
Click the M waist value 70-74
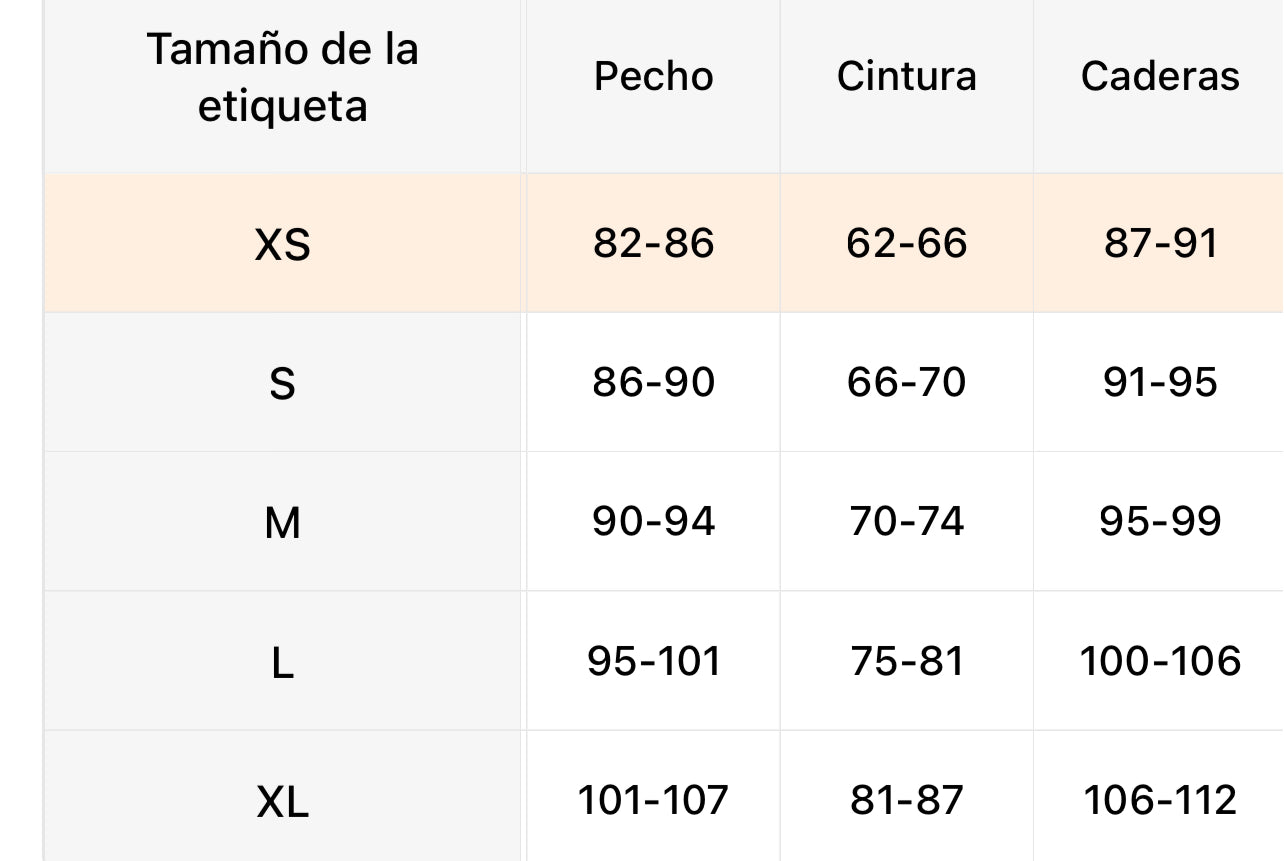click(x=906, y=521)
